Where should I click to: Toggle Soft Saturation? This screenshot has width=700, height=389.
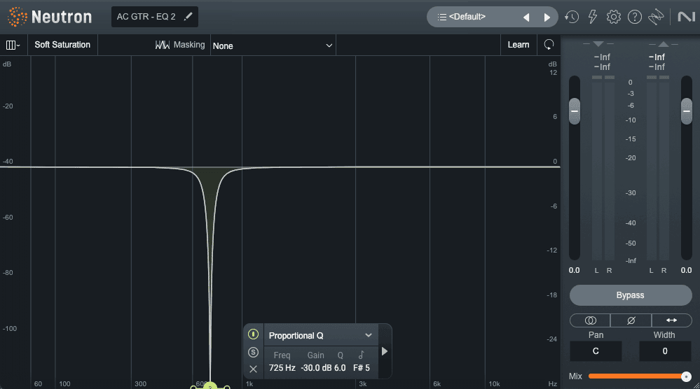[62, 45]
